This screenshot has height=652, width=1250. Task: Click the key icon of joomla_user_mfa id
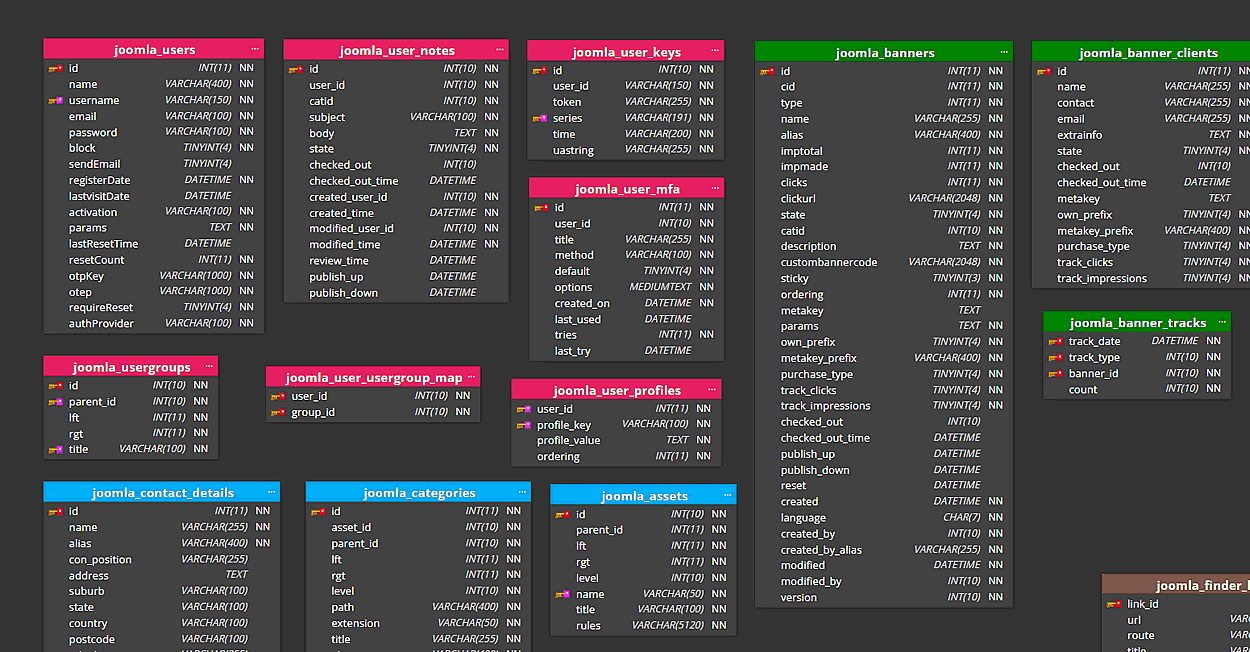coord(542,208)
